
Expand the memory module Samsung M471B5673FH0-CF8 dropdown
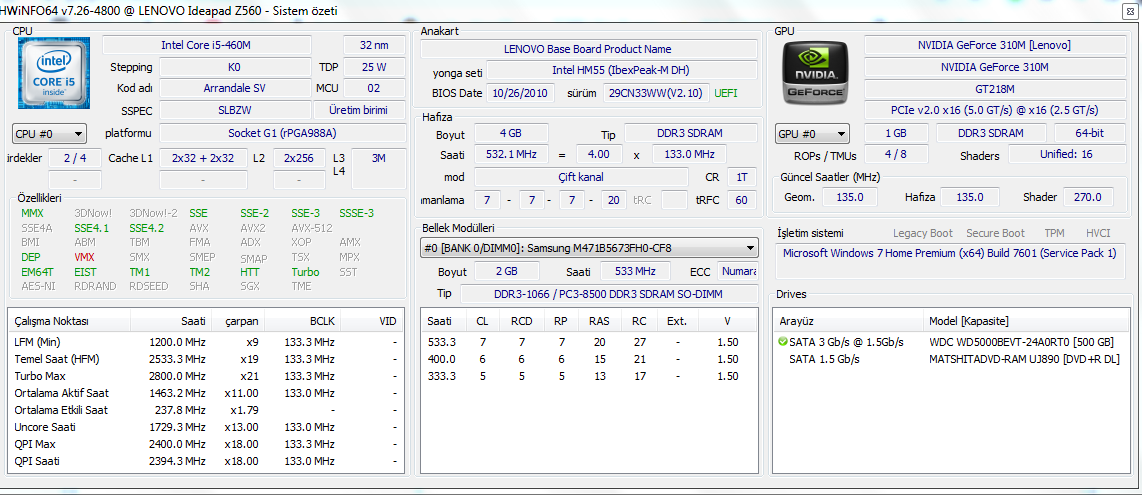click(590, 248)
